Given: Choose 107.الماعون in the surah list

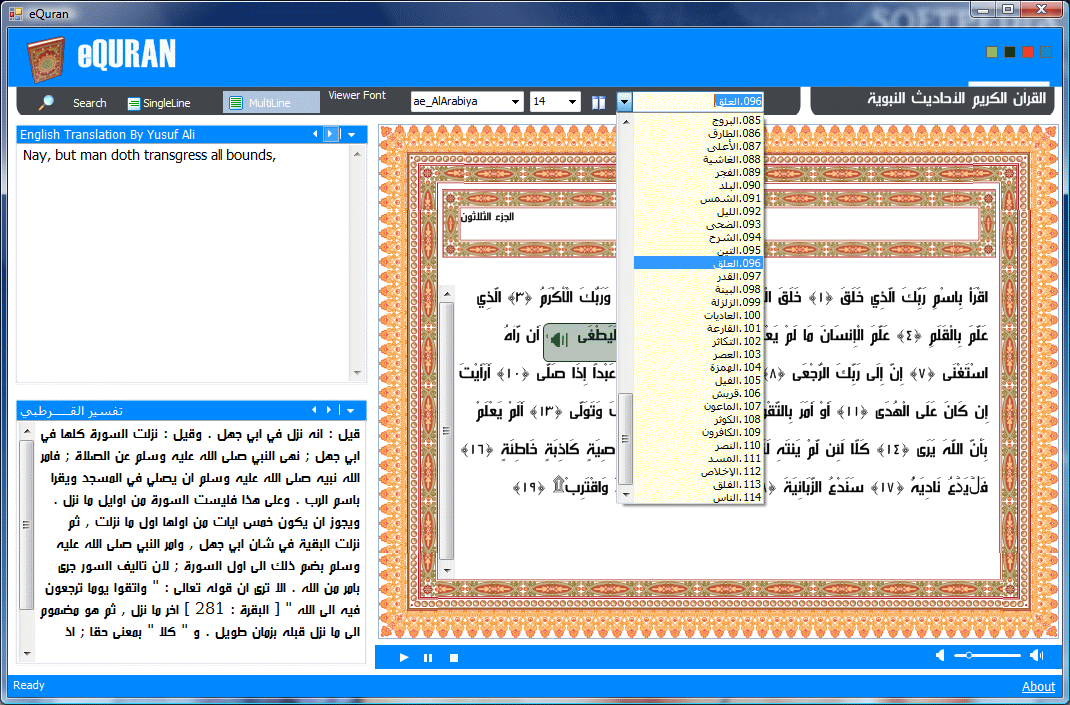Looking at the screenshot, I should 698,405.
